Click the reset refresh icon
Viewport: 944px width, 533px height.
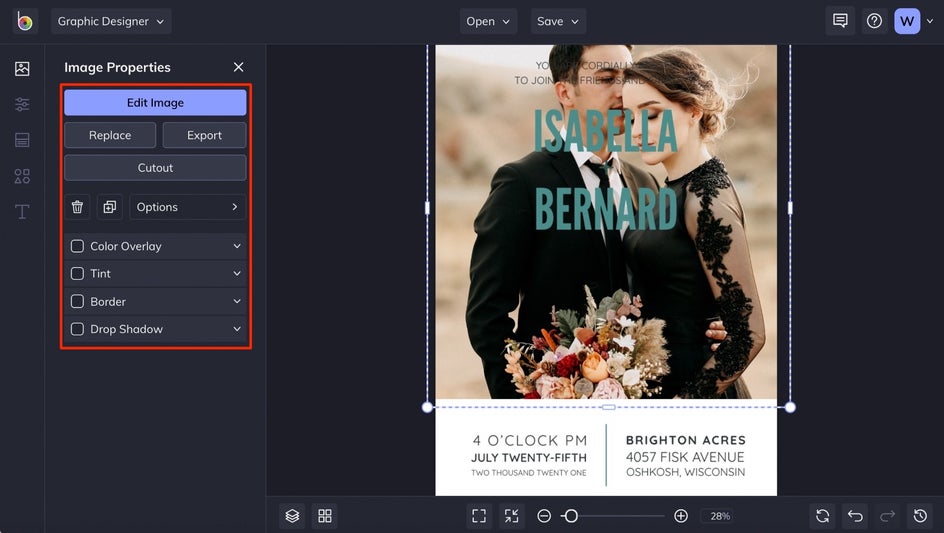point(822,516)
